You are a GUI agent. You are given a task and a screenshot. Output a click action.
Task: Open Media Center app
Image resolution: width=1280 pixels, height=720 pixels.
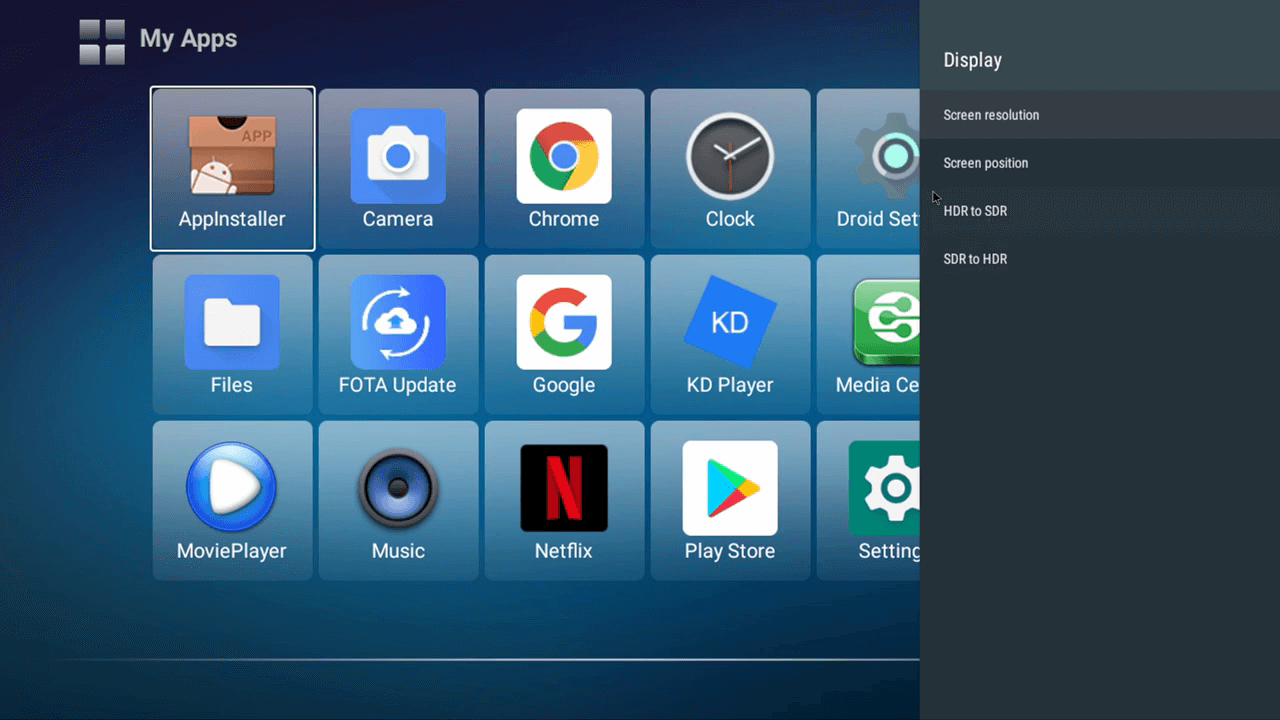868,334
